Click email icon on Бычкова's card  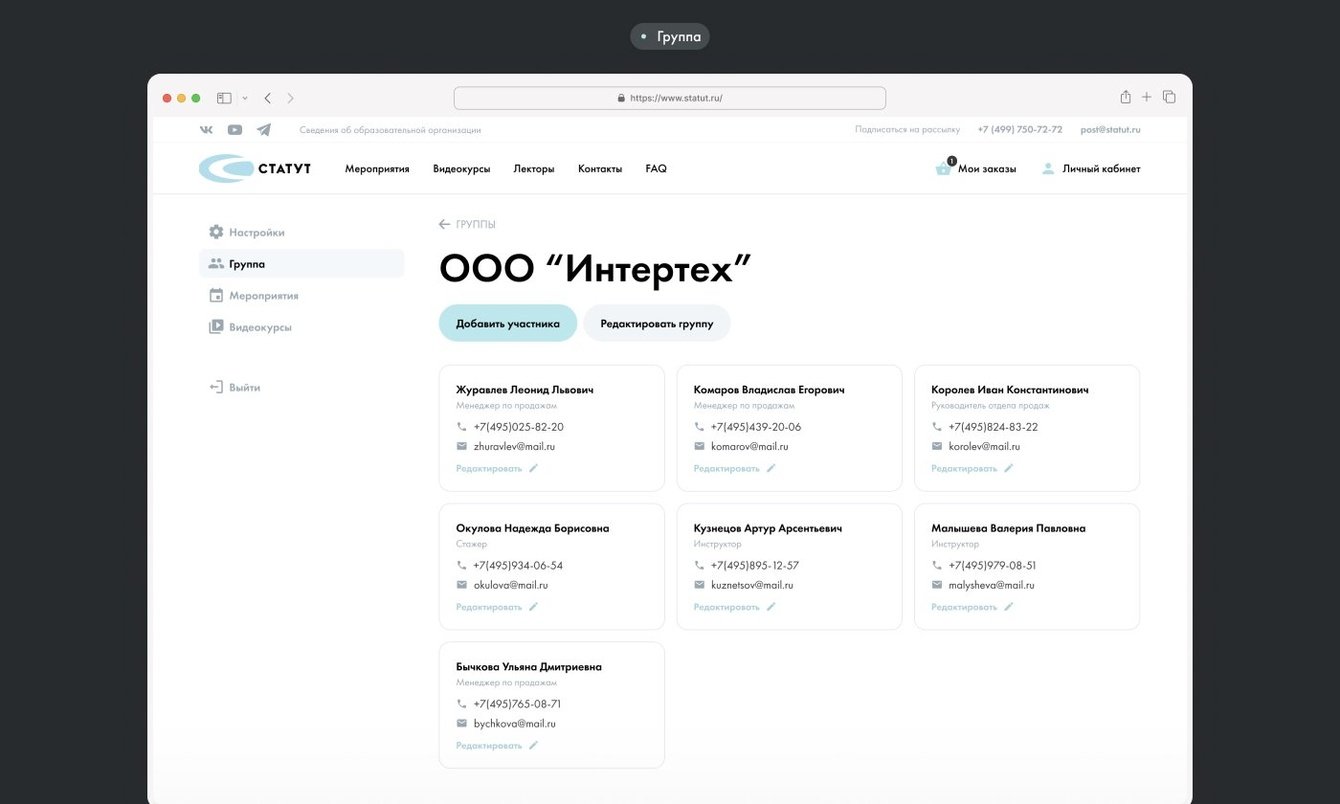[x=462, y=723]
